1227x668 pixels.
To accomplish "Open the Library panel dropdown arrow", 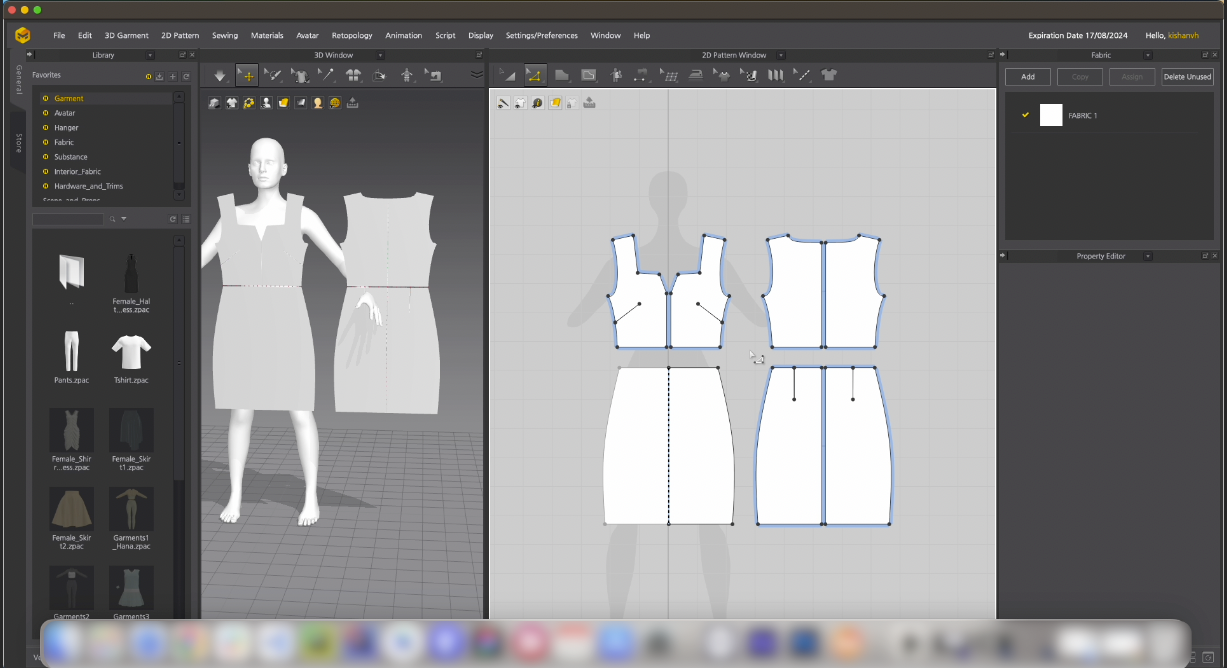I will click(150, 55).
